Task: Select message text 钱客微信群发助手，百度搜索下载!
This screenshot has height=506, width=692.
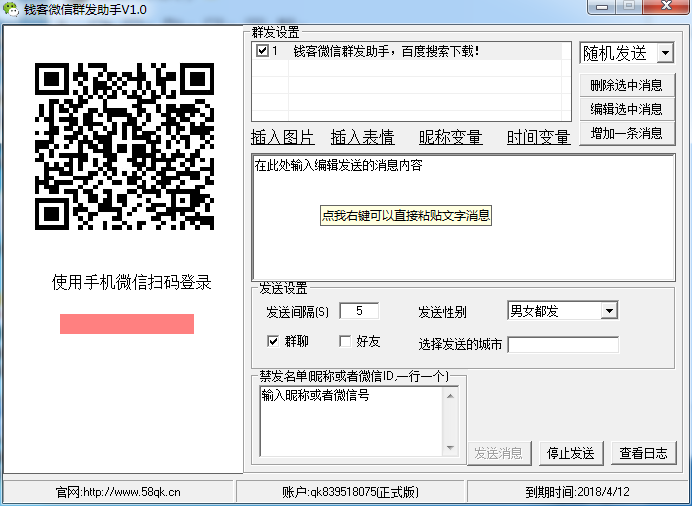Action: [x=386, y=51]
